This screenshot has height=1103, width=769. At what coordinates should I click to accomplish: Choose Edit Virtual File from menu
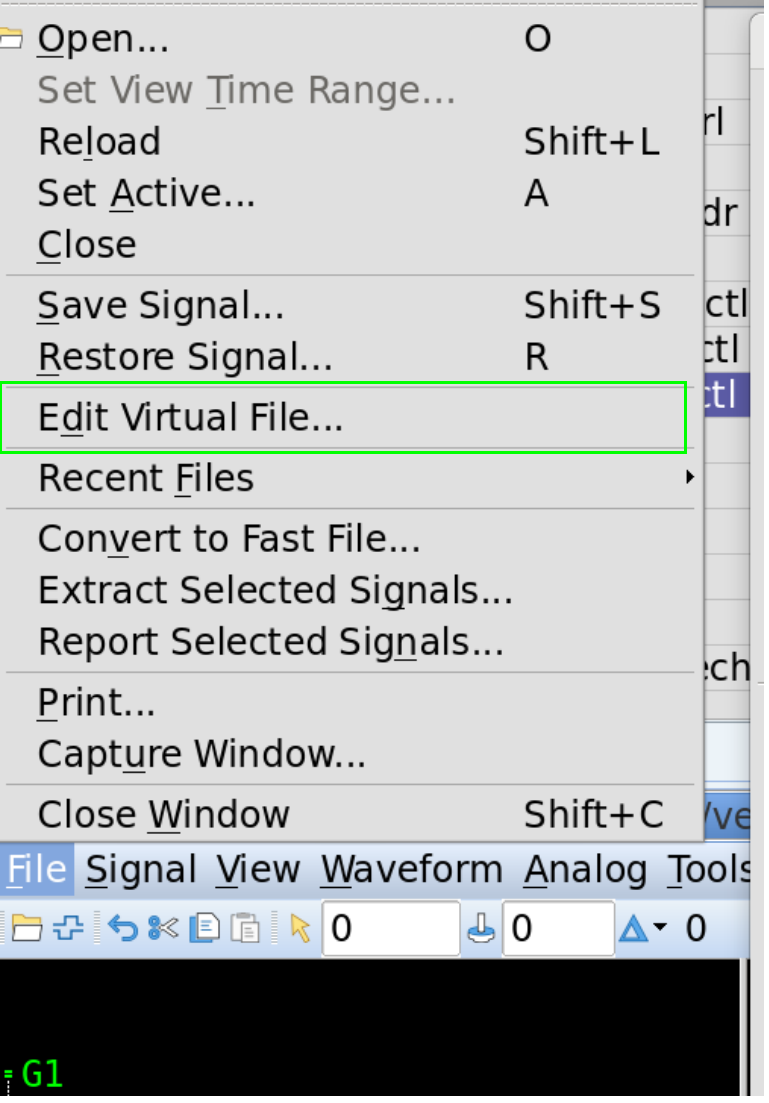point(190,418)
